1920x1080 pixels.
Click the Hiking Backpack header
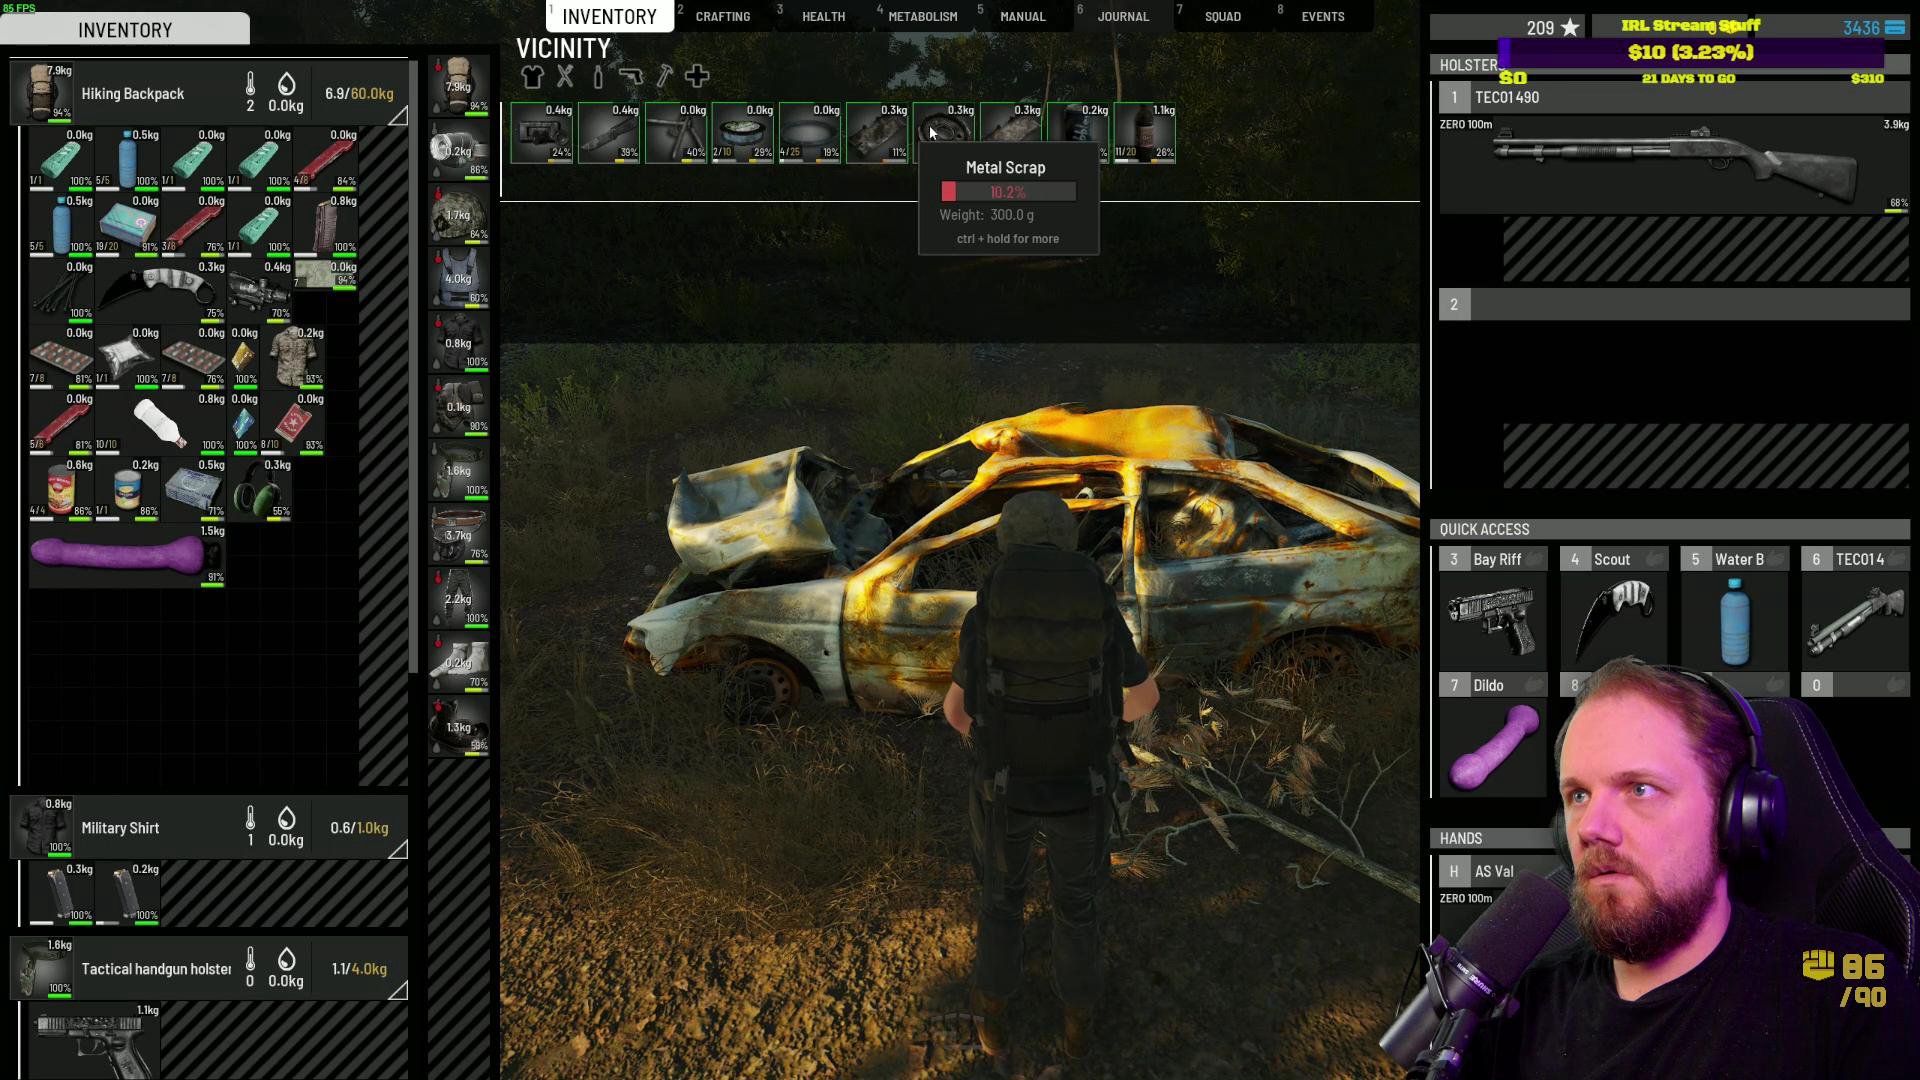coord(209,93)
